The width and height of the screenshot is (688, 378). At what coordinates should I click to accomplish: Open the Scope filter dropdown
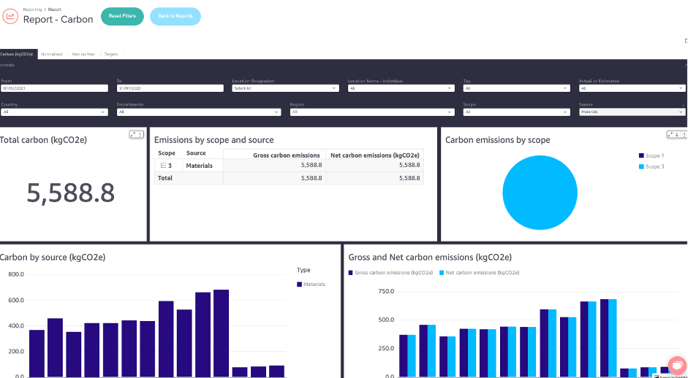516,112
